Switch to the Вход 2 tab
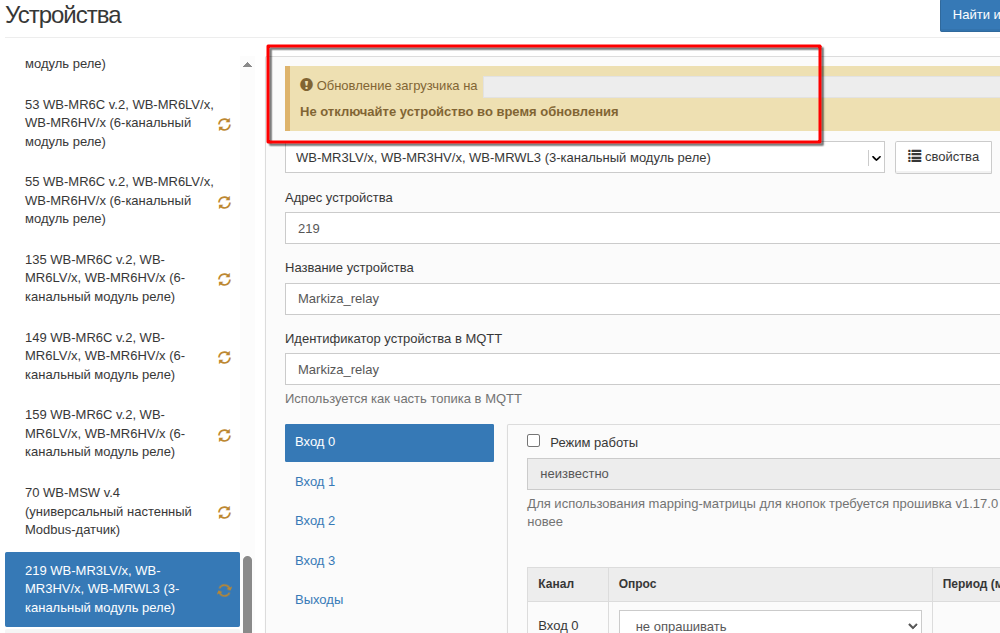The image size is (1000, 633). pyautogui.click(x=315, y=521)
